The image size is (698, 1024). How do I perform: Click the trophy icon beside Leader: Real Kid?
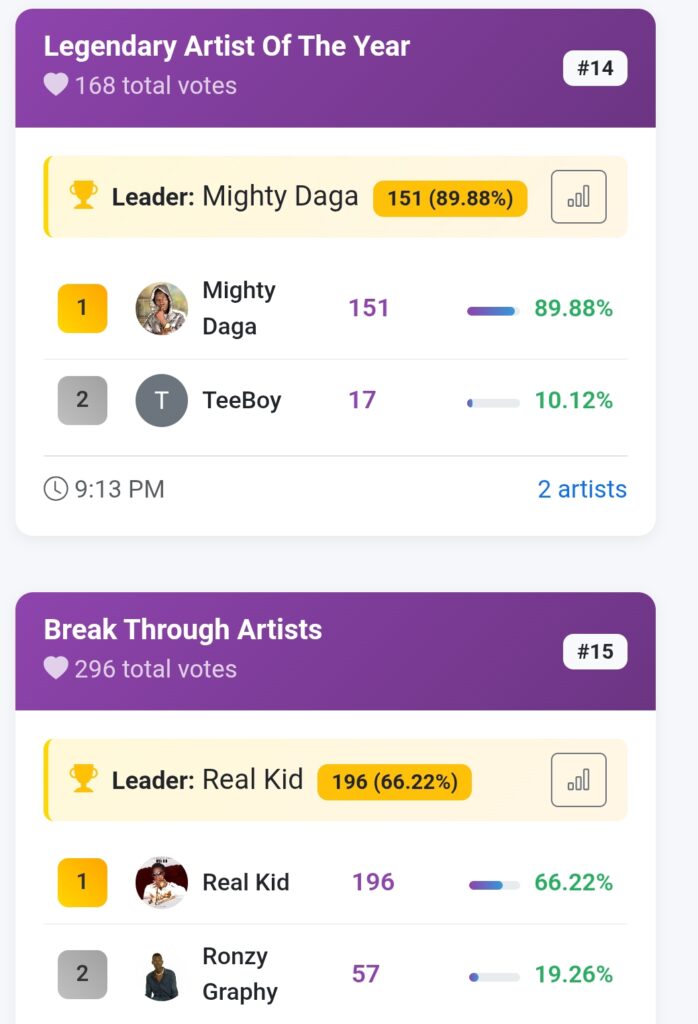(84, 778)
